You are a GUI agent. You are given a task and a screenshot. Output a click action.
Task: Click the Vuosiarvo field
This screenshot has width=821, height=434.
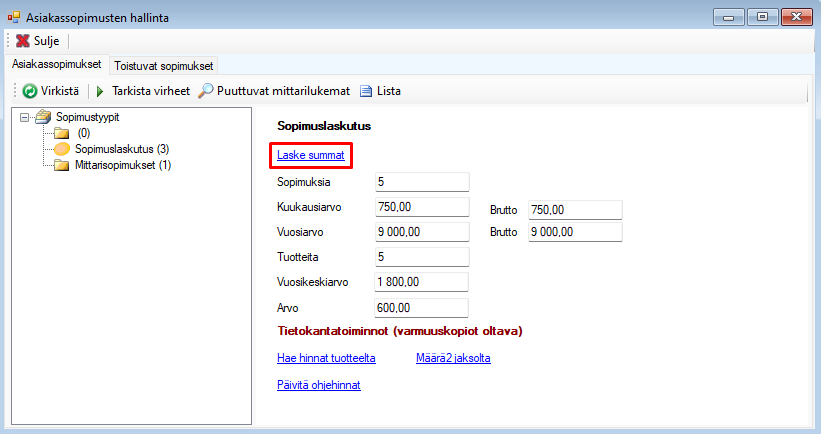coord(422,232)
